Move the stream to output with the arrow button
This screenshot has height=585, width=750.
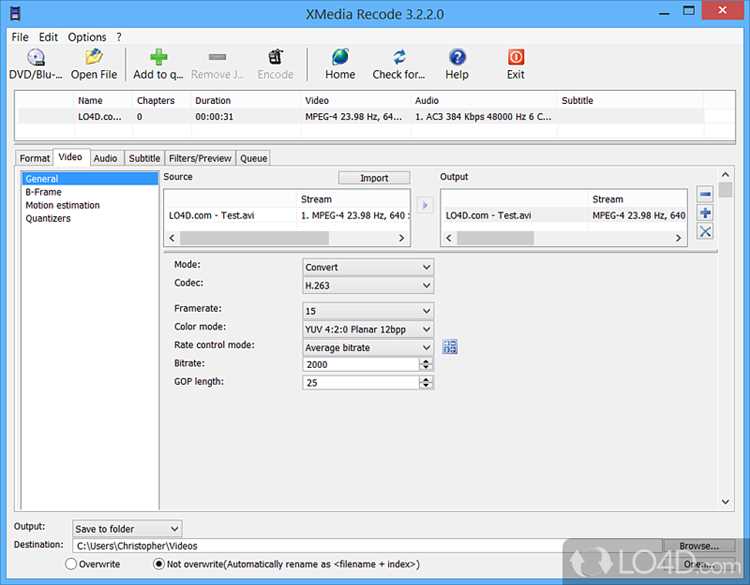pyautogui.click(x=424, y=205)
